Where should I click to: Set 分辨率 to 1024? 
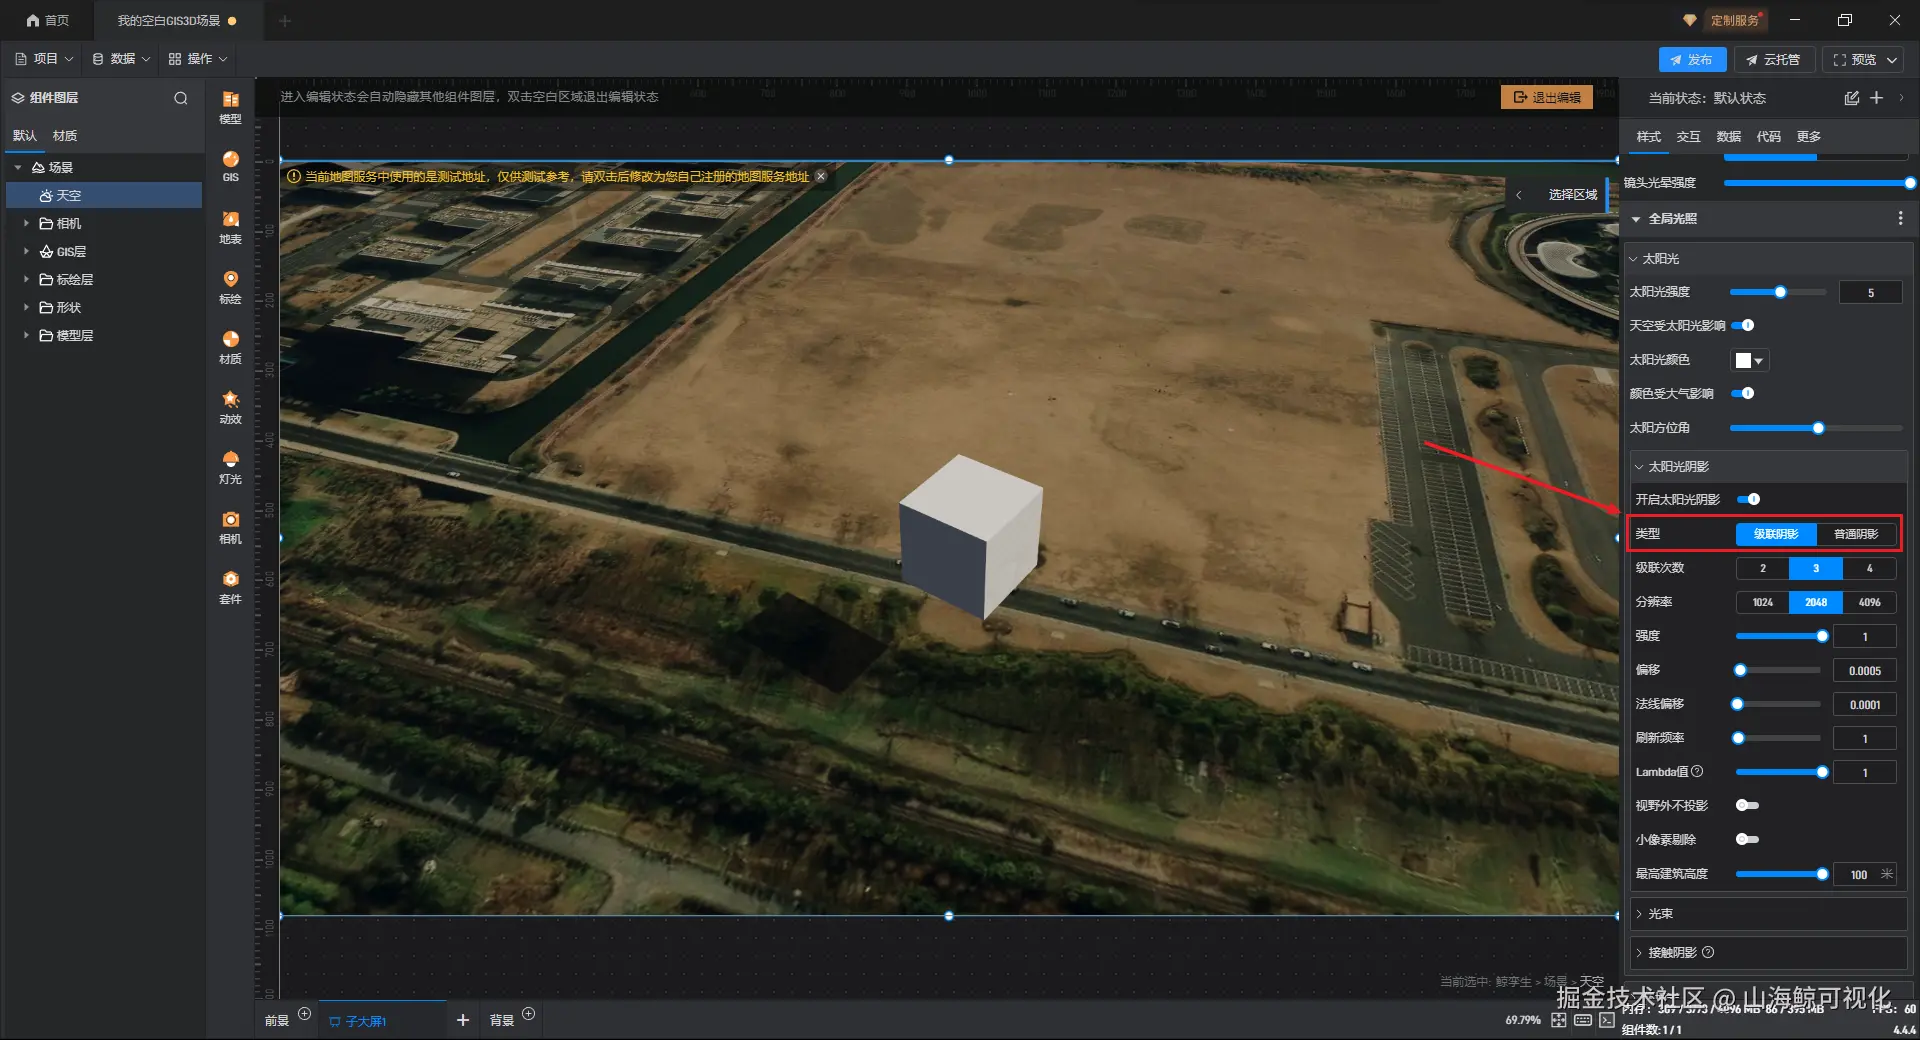tap(1762, 602)
